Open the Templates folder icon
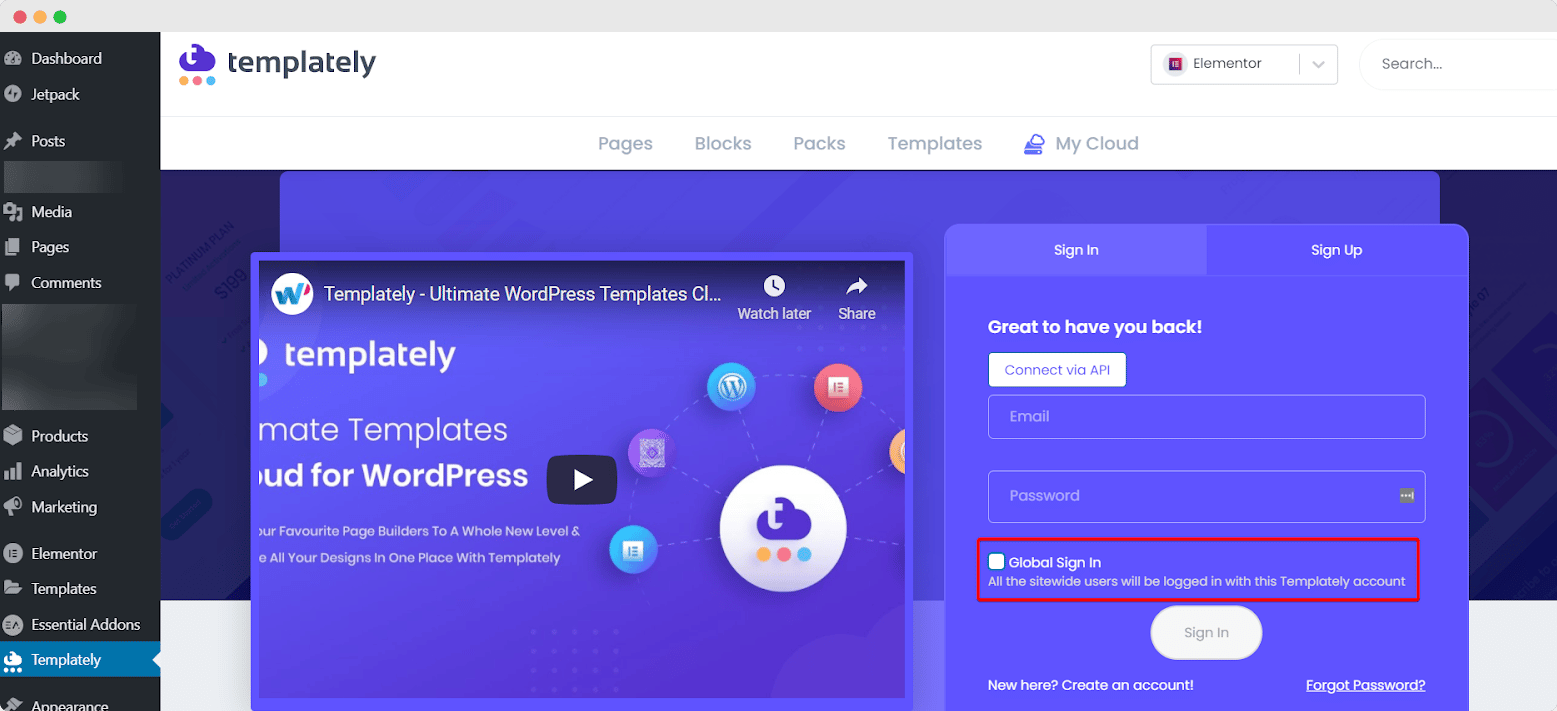 [x=13, y=589]
